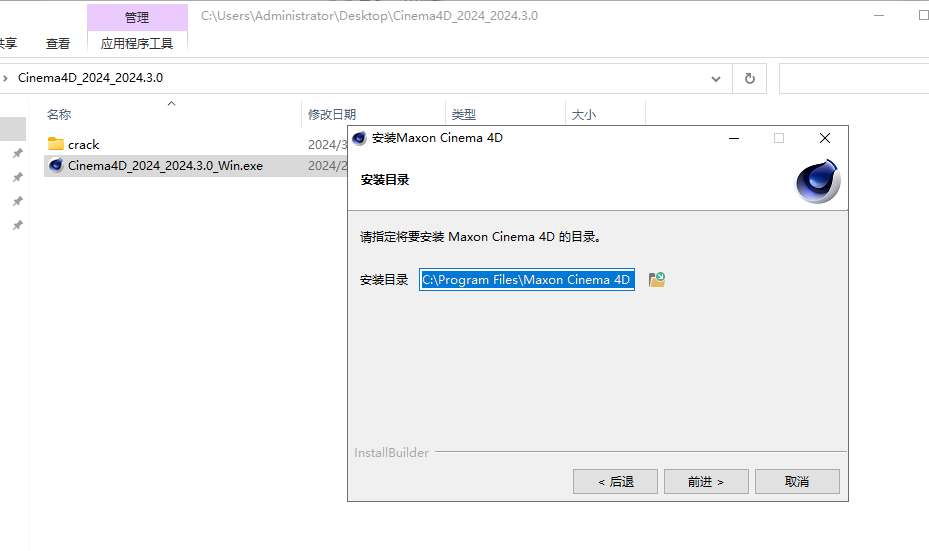Click the 取消 (Cancel) button in installer
Image resolution: width=929 pixels, height=551 pixels.
797,482
